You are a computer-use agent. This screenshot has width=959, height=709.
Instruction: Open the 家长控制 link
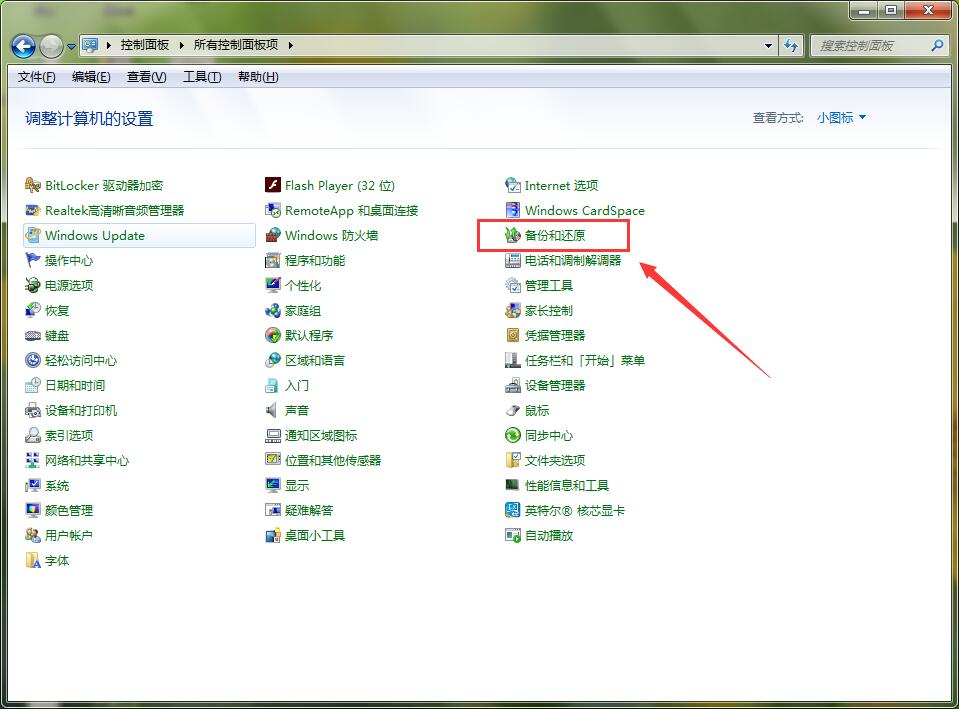pyautogui.click(x=549, y=310)
